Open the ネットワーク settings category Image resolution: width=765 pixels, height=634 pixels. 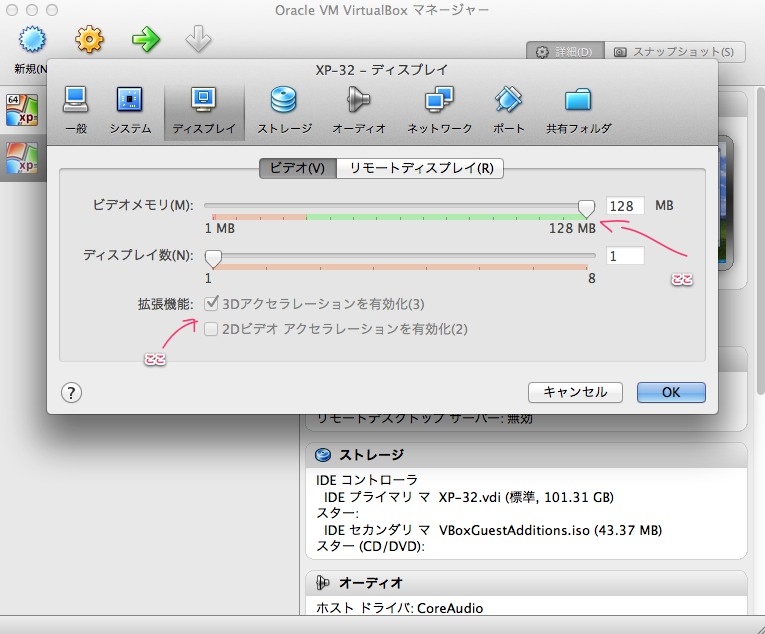click(440, 111)
